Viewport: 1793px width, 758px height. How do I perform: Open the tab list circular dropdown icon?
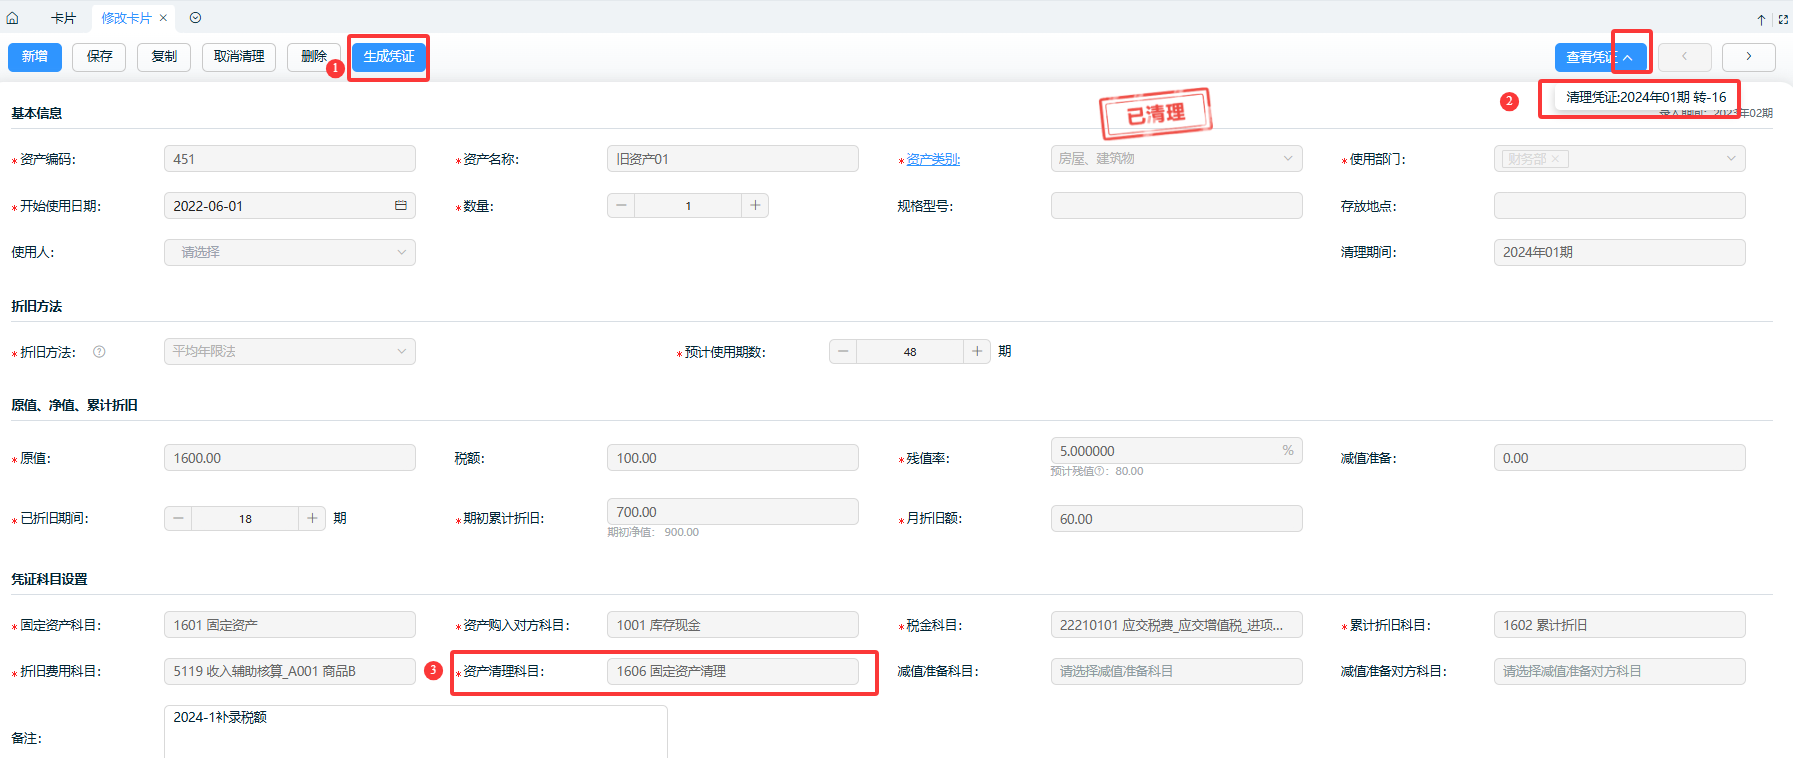[x=195, y=18]
